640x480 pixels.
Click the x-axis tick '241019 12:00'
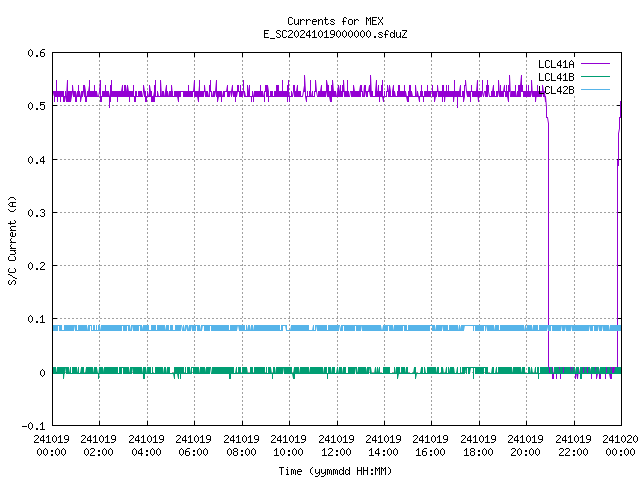point(336,445)
